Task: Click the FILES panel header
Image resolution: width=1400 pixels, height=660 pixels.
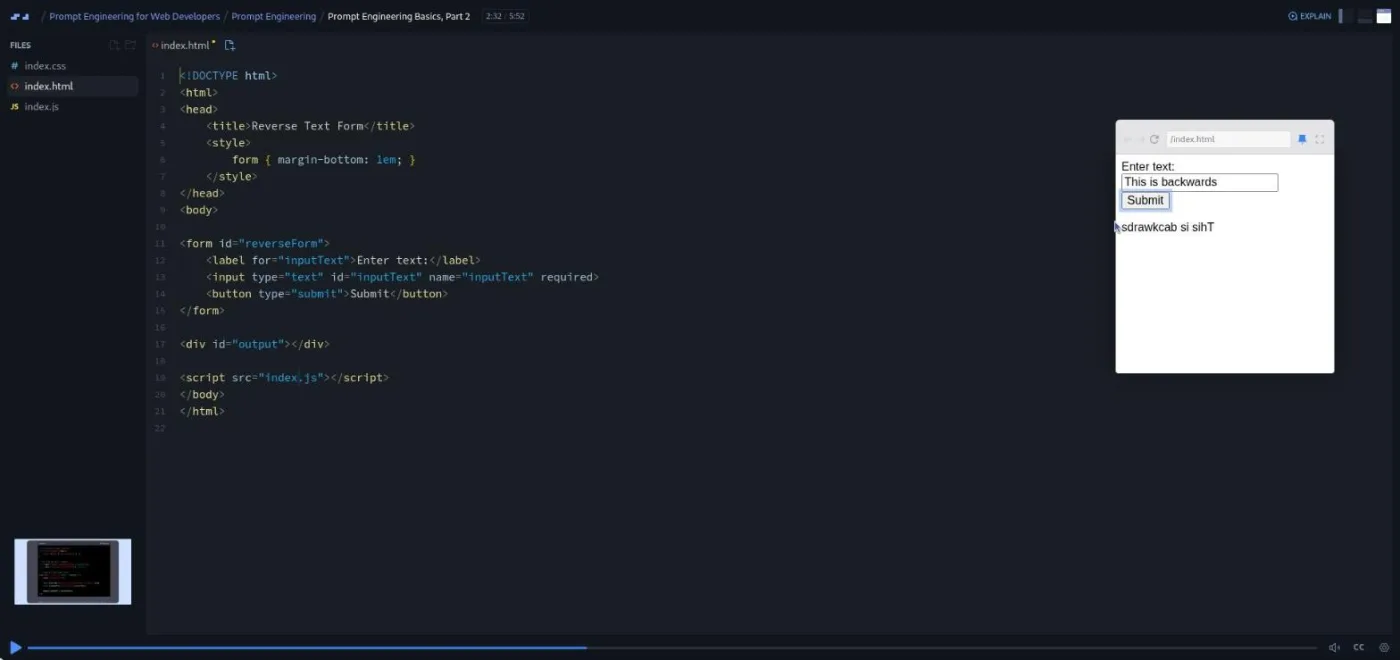Action: tap(20, 45)
